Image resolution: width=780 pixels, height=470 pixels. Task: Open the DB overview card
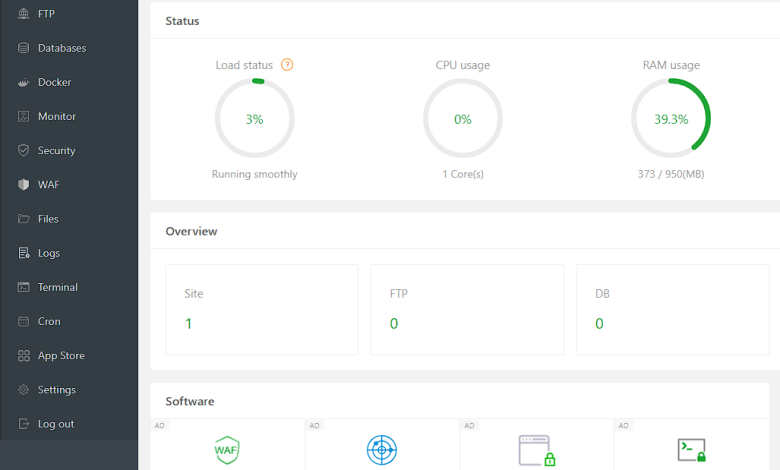coord(673,309)
